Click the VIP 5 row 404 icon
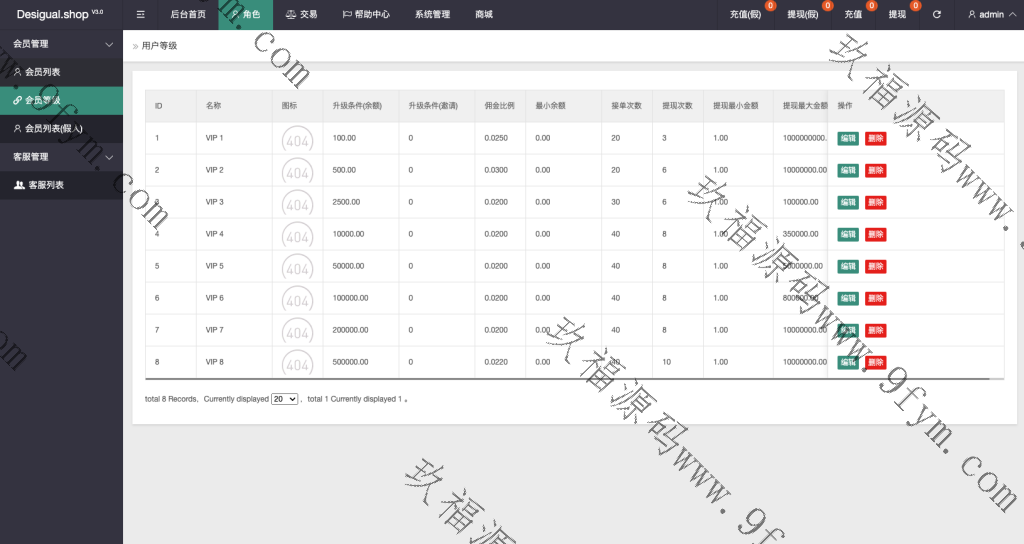 (x=297, y=267)
